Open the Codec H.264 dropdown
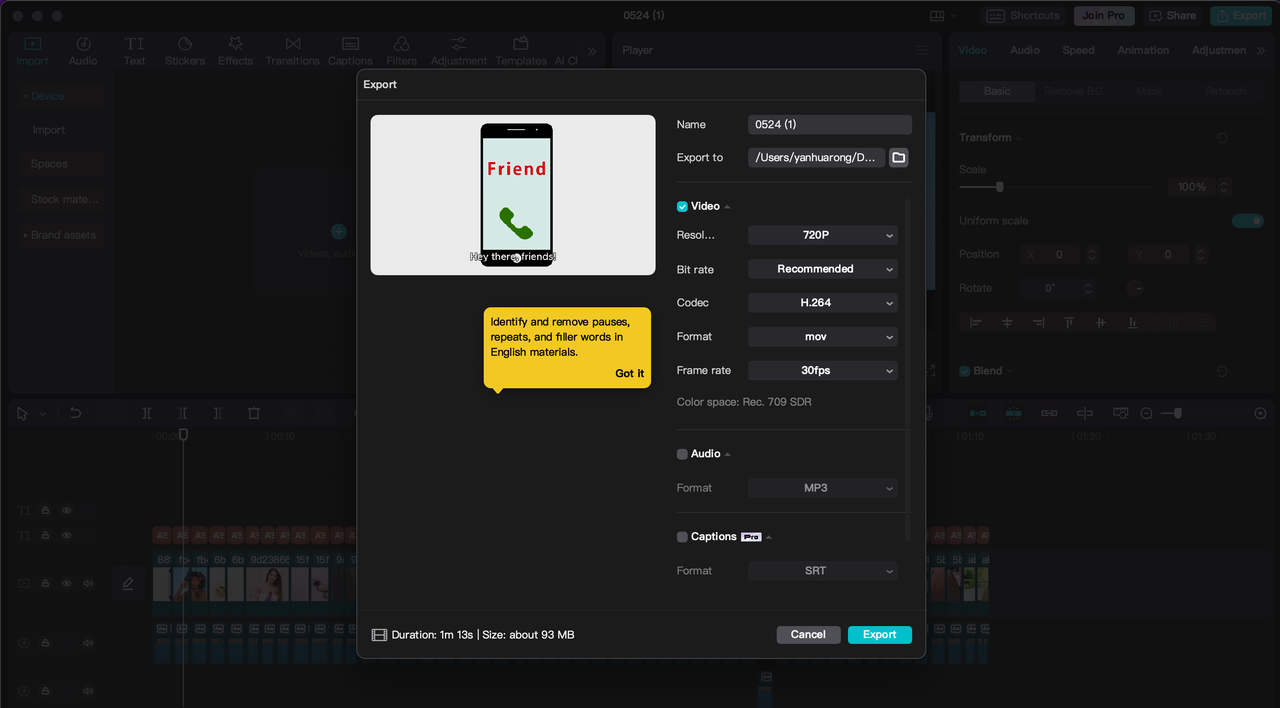1280x708 pixels. (x=823, y=303)
